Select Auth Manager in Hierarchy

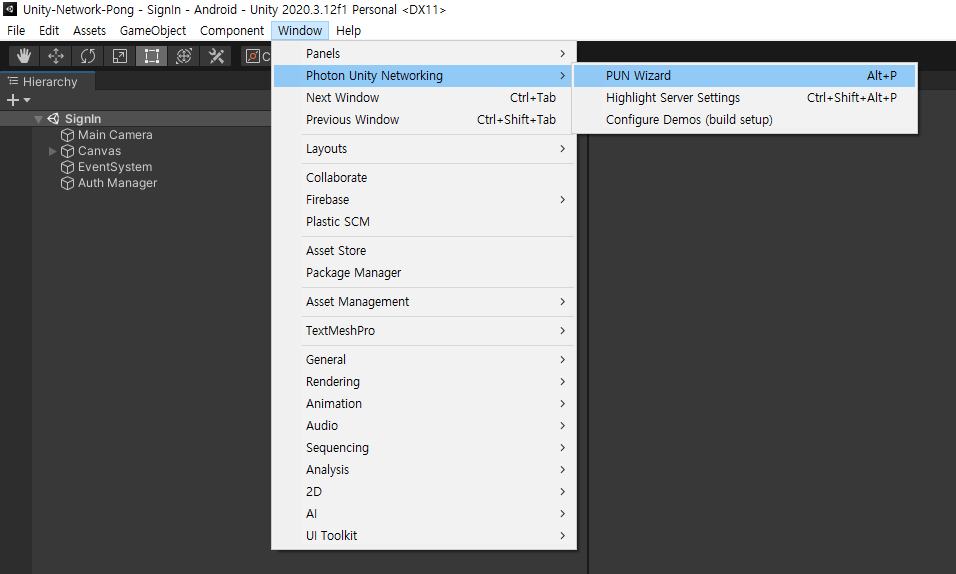[117, 183]
